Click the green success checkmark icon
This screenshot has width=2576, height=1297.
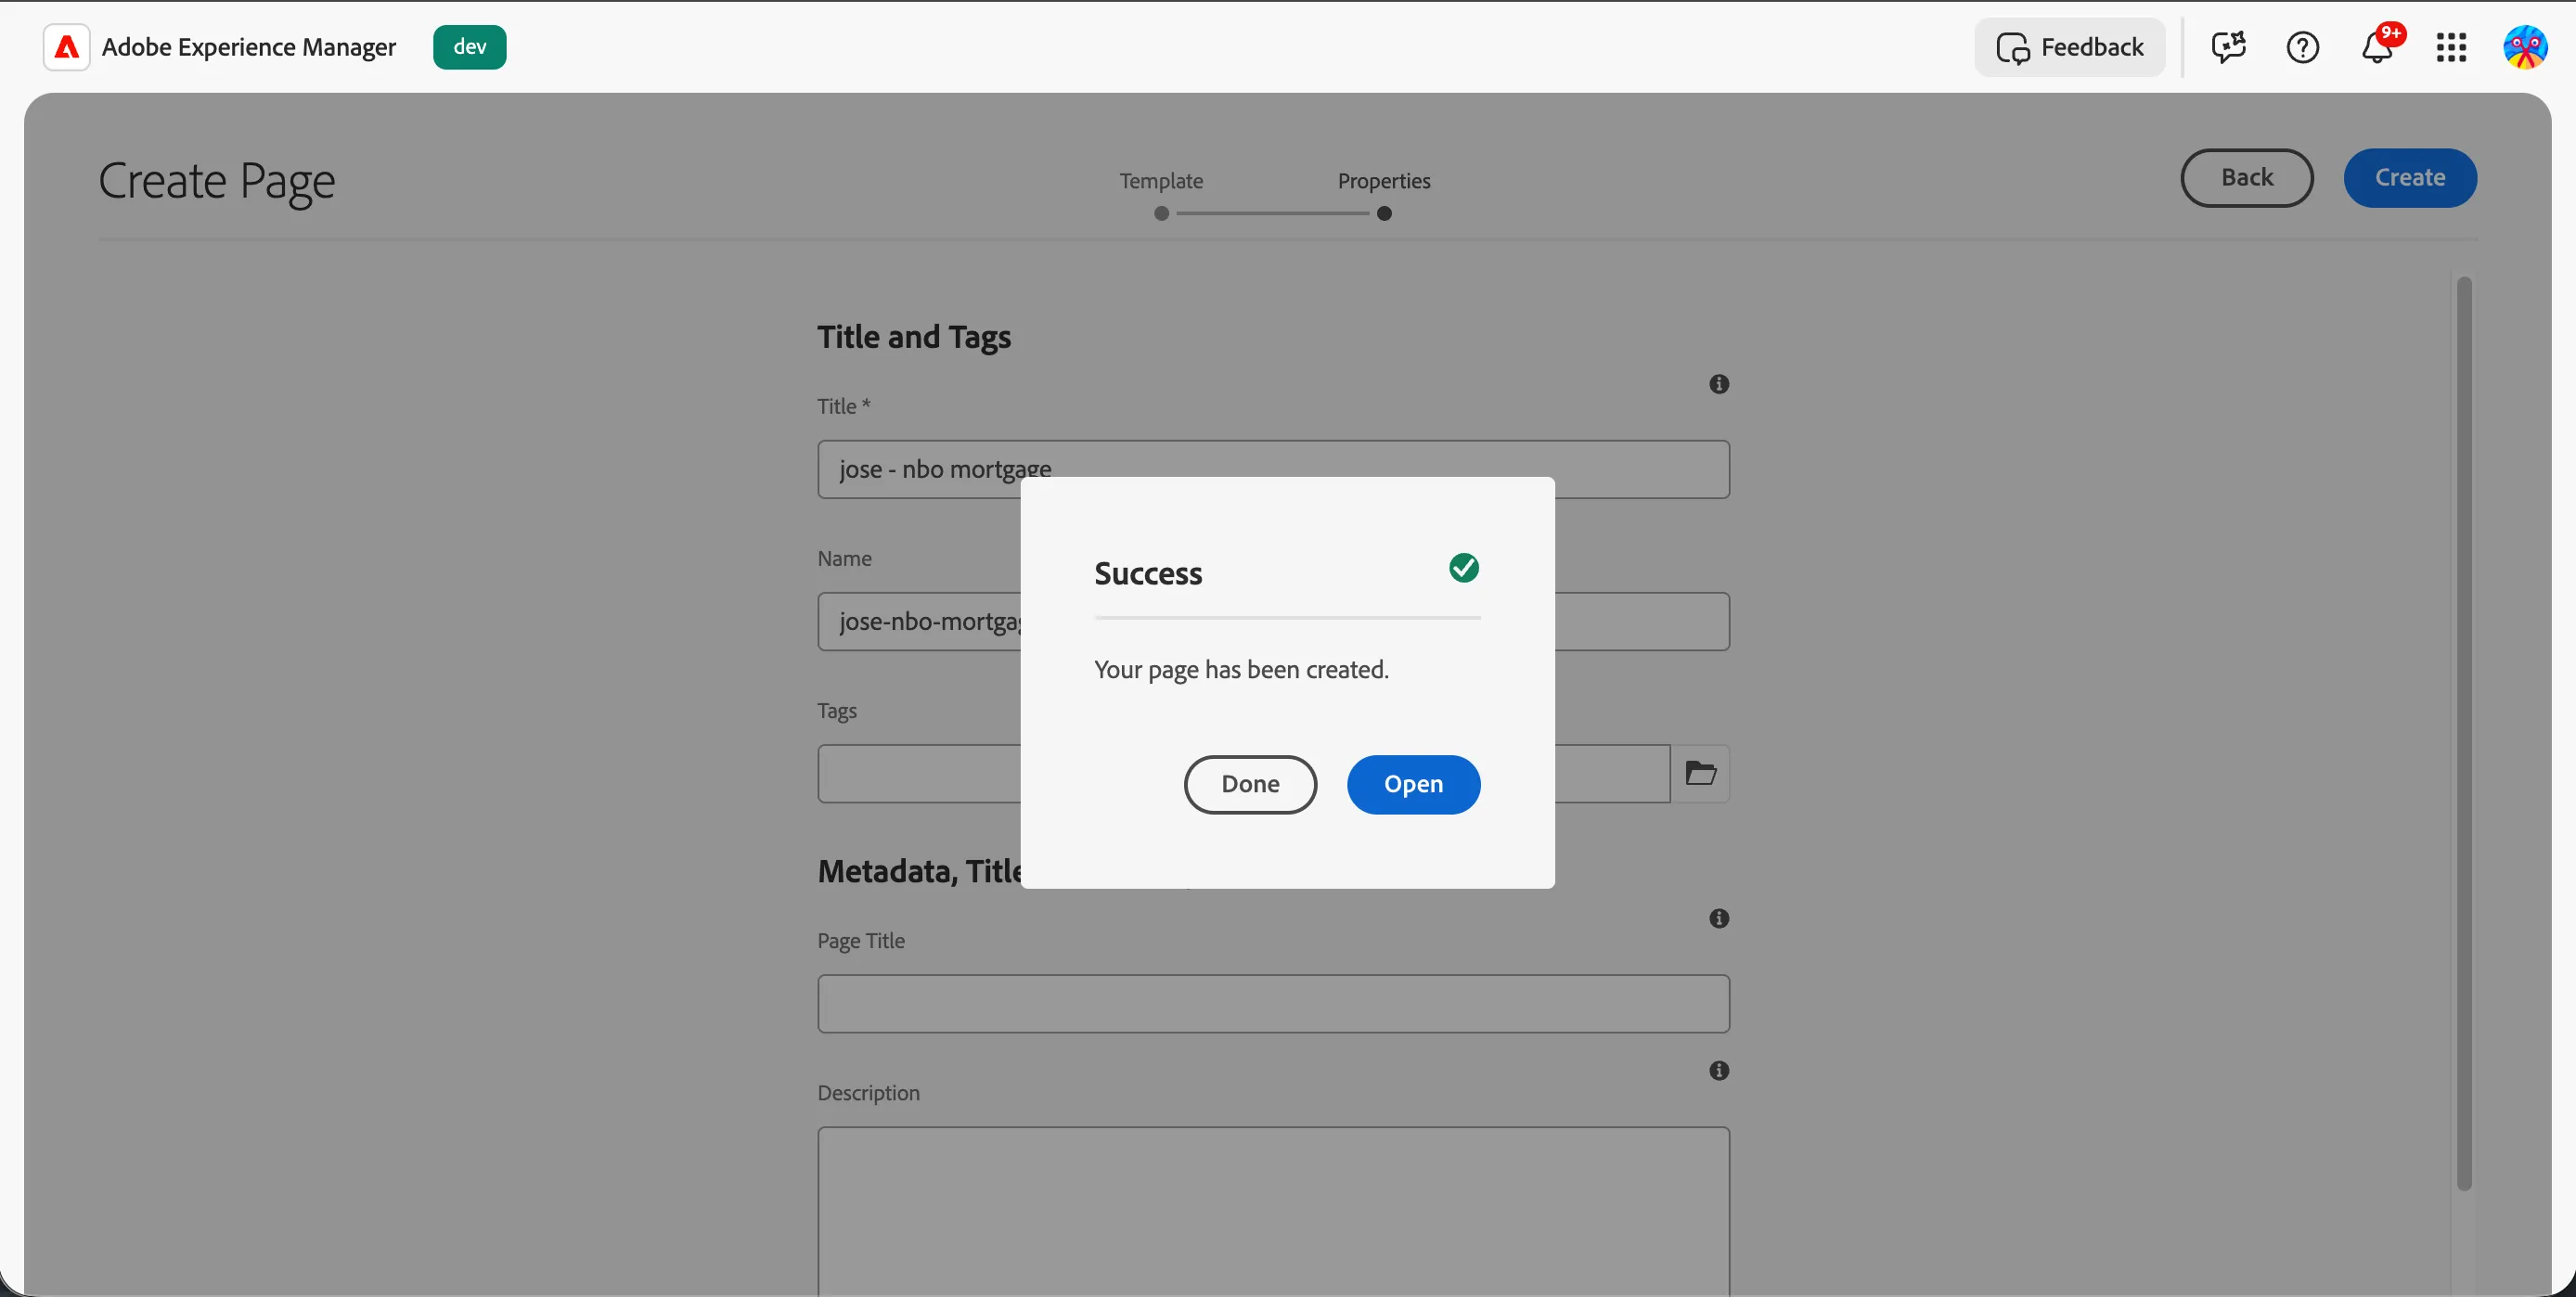1464,568
